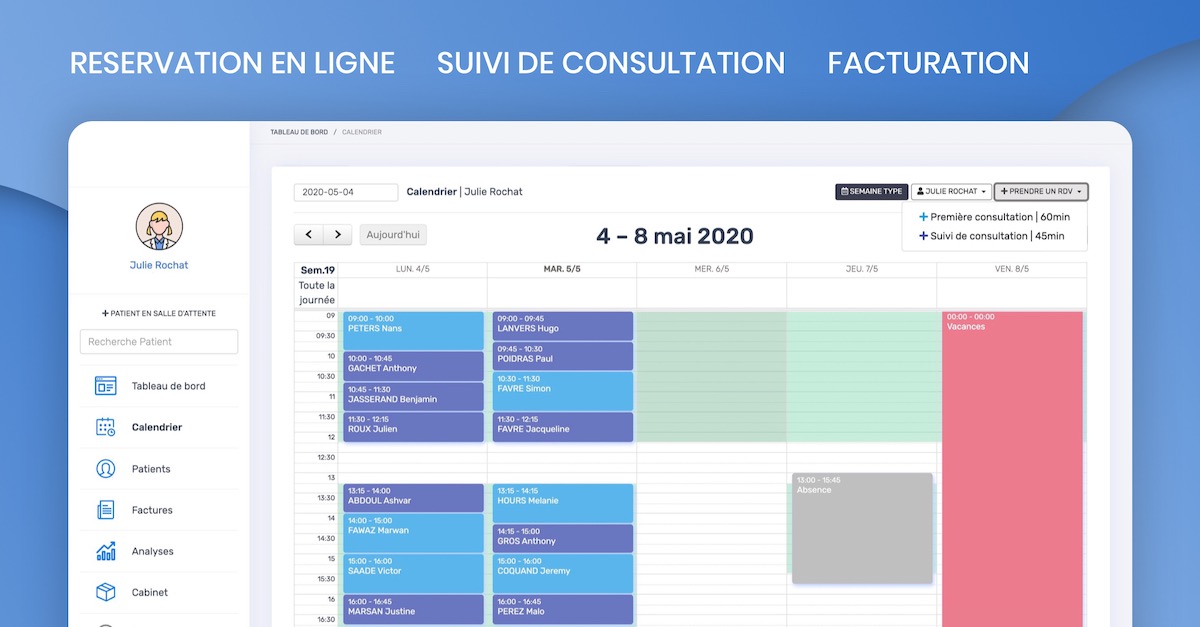Click the Tableau de bord sidebar icon
Image resolution: width=1200 pixels, height=627 pixels.
tap(105, 386)
